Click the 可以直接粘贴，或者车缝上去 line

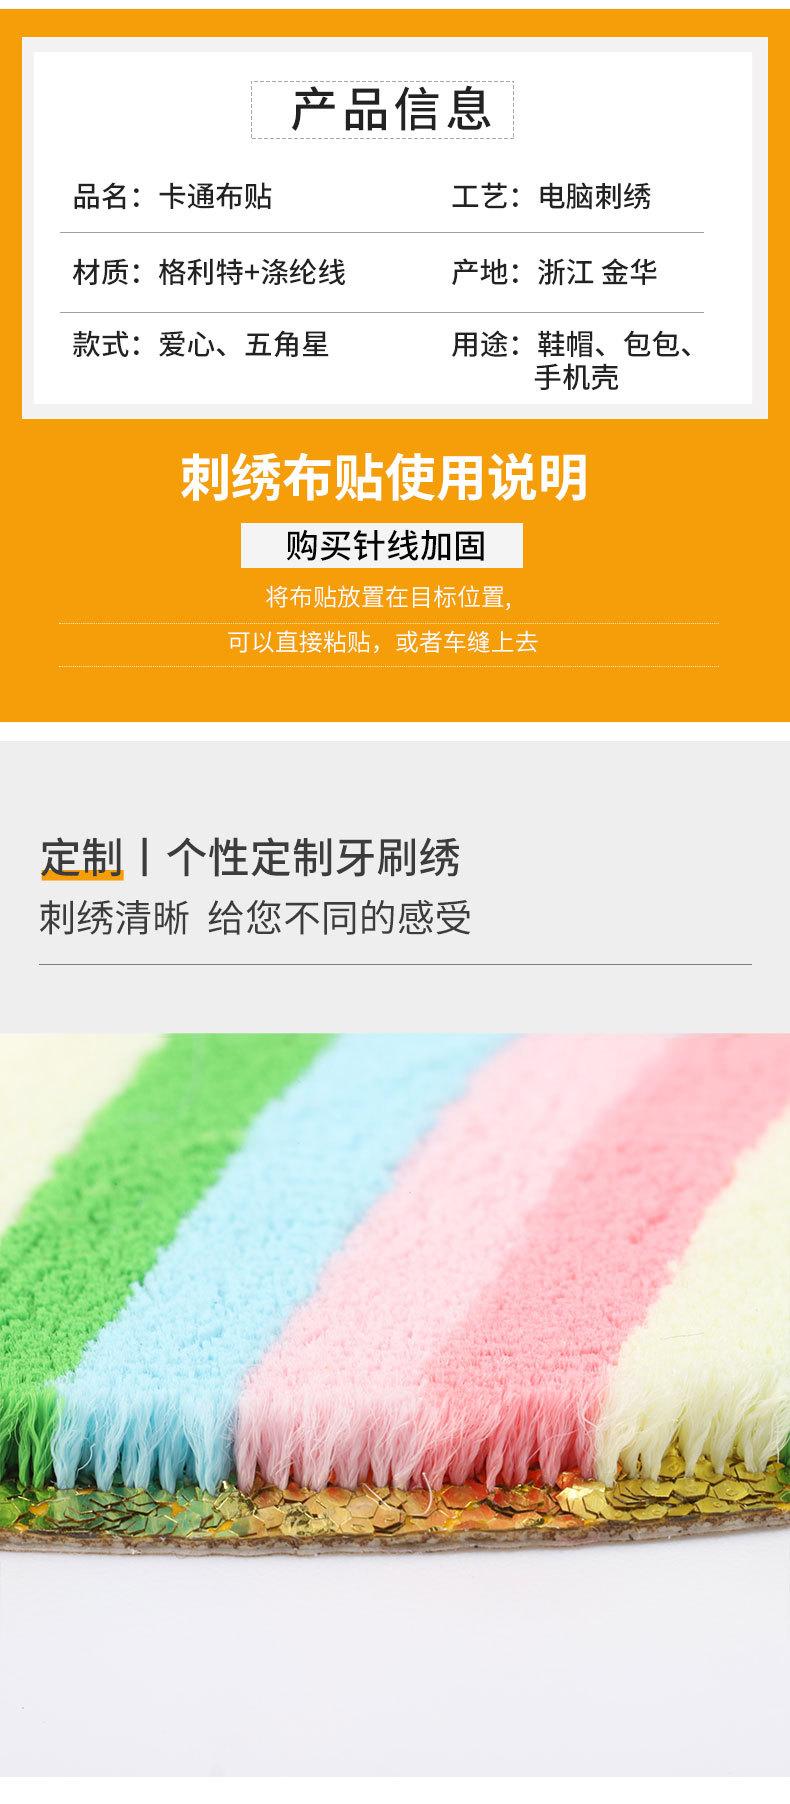pyautogui.click(x=383, y=642)
